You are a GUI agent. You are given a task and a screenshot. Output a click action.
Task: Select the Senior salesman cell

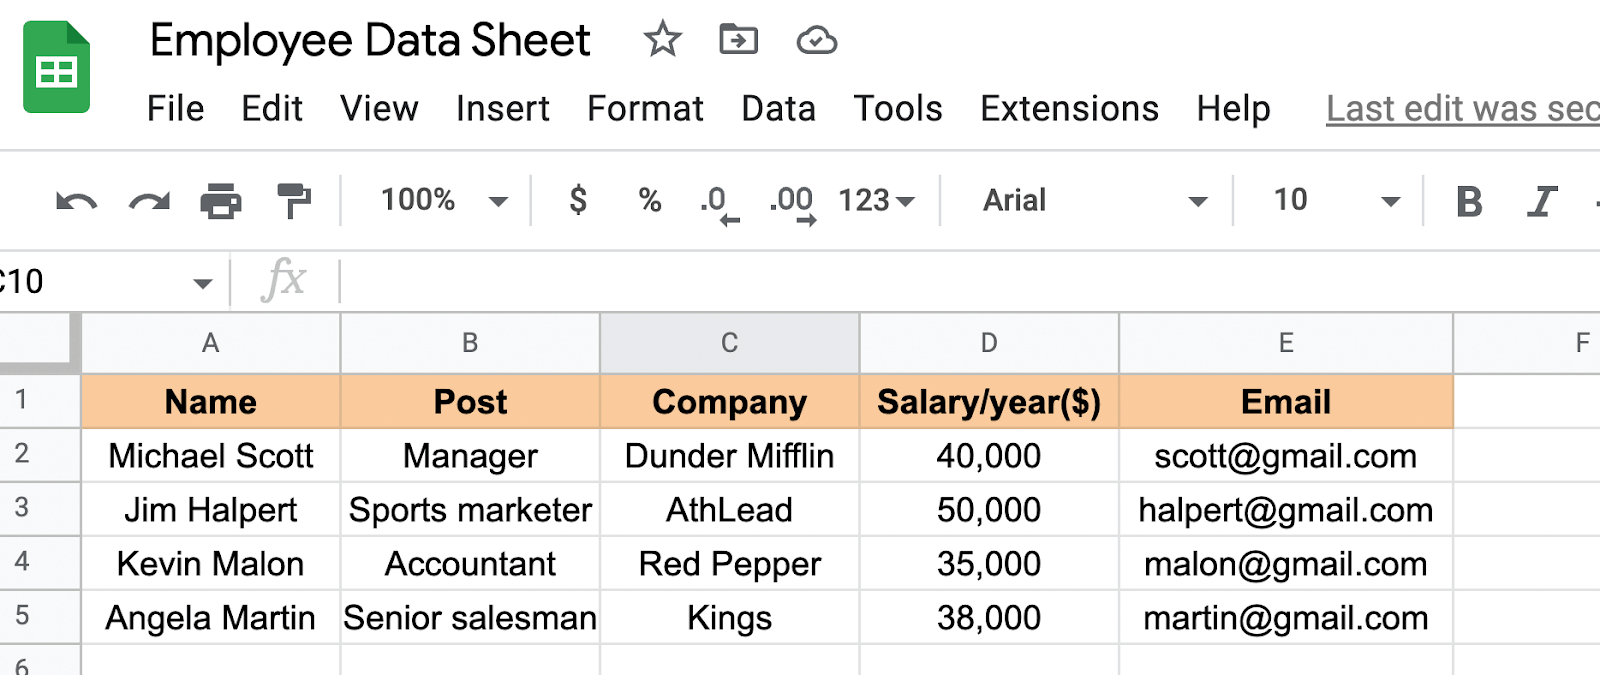coord(470,618)
